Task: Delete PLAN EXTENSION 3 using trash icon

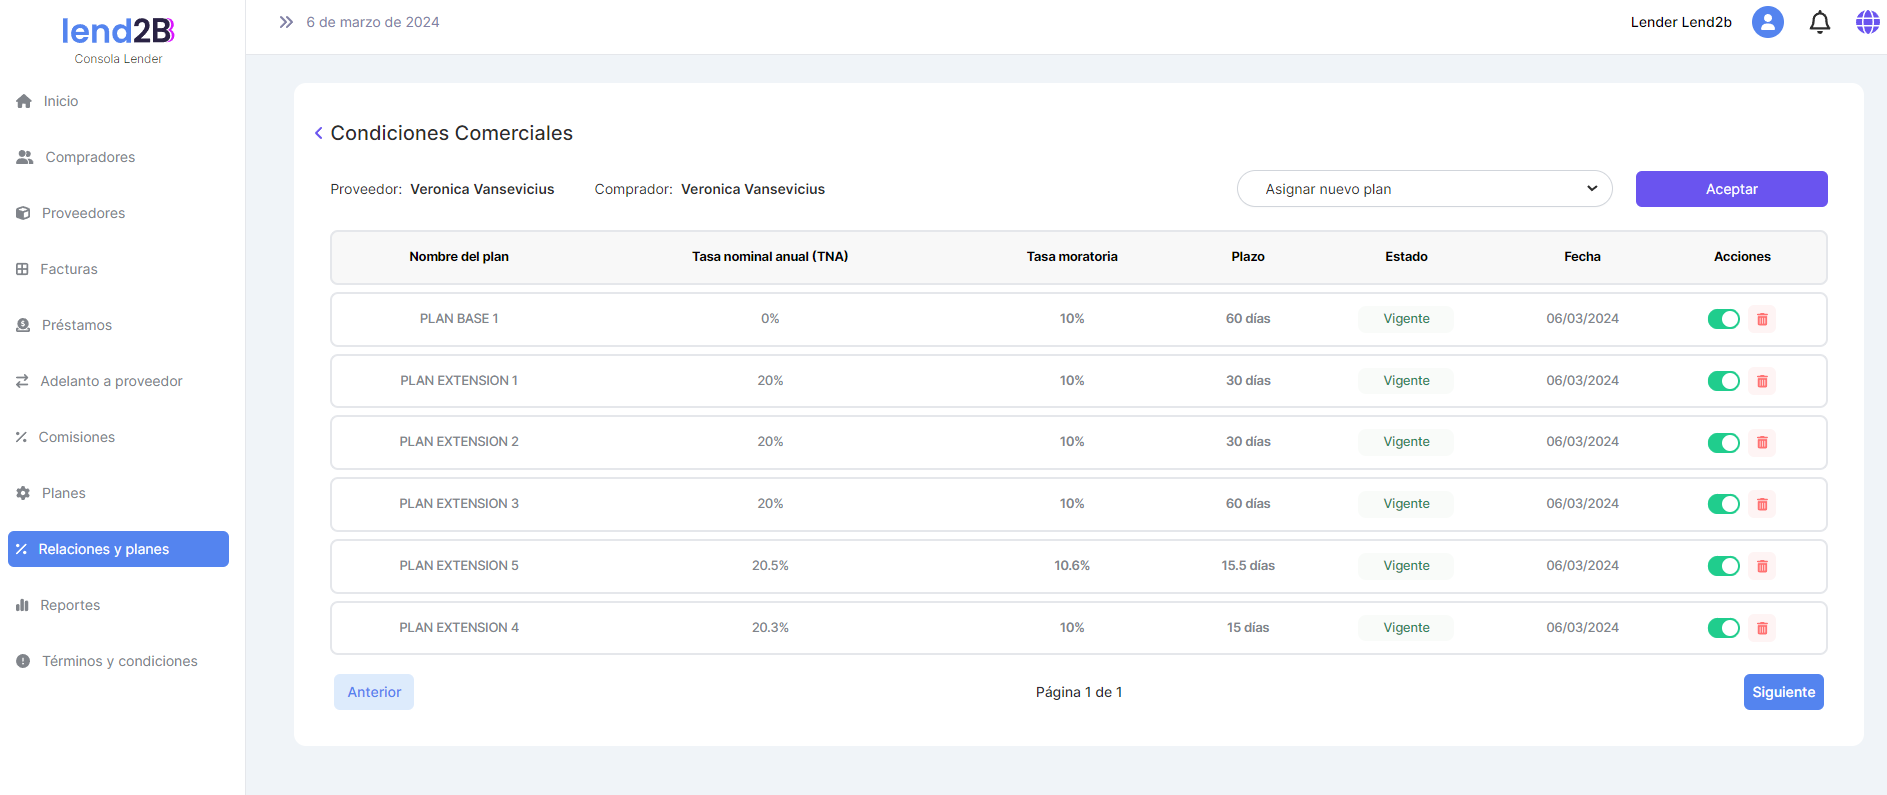Action: click(x=1762, y=504)
